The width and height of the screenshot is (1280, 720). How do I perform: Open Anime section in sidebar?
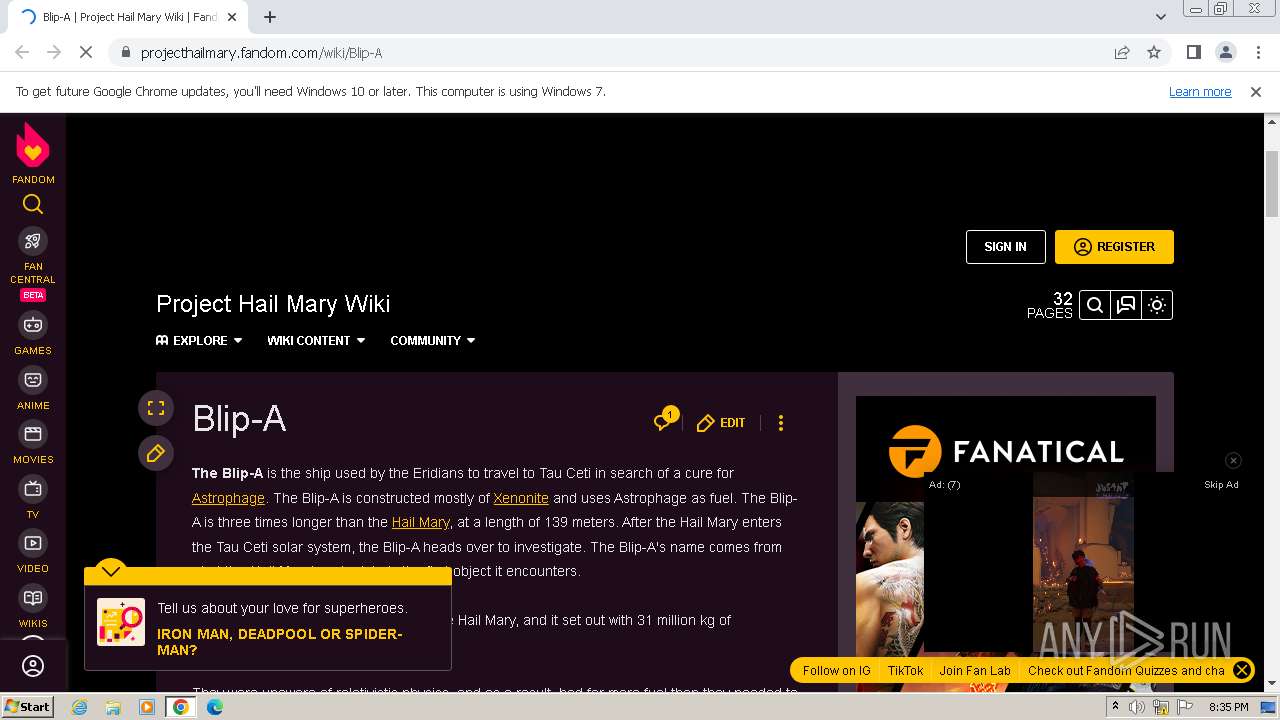(33, 389)
